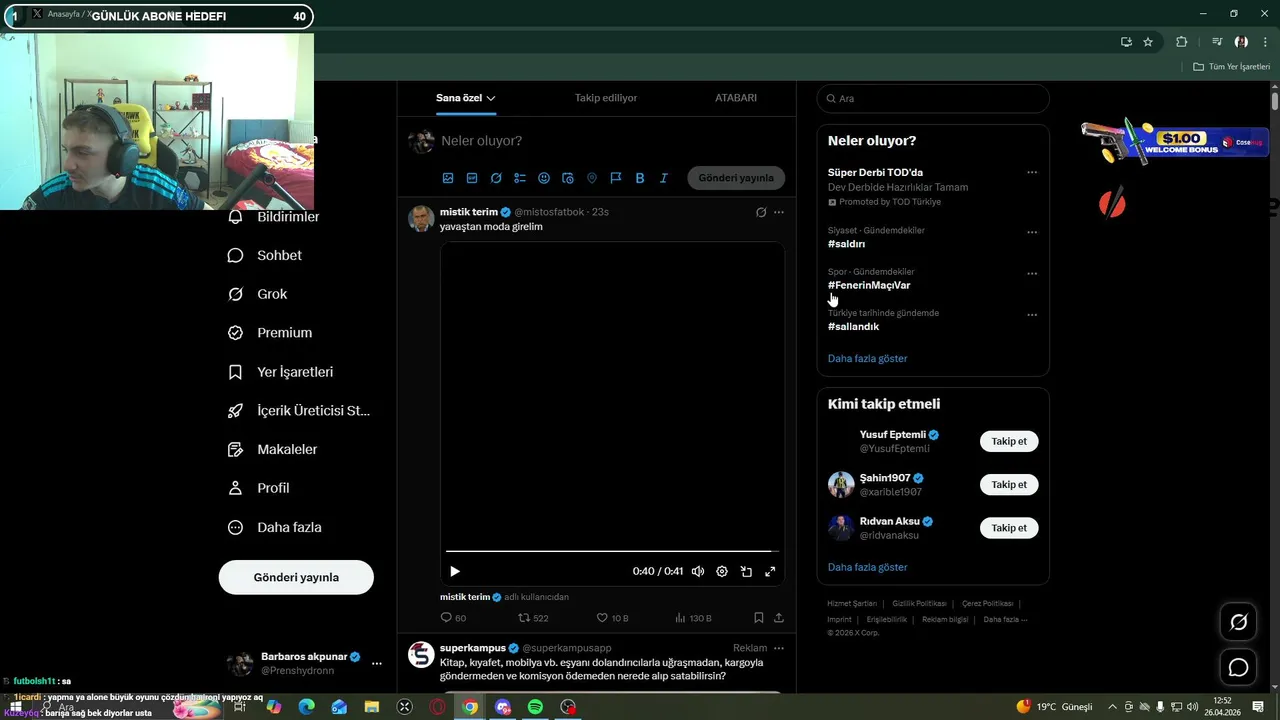Play the video in mistik terim post

coord(455,571)
